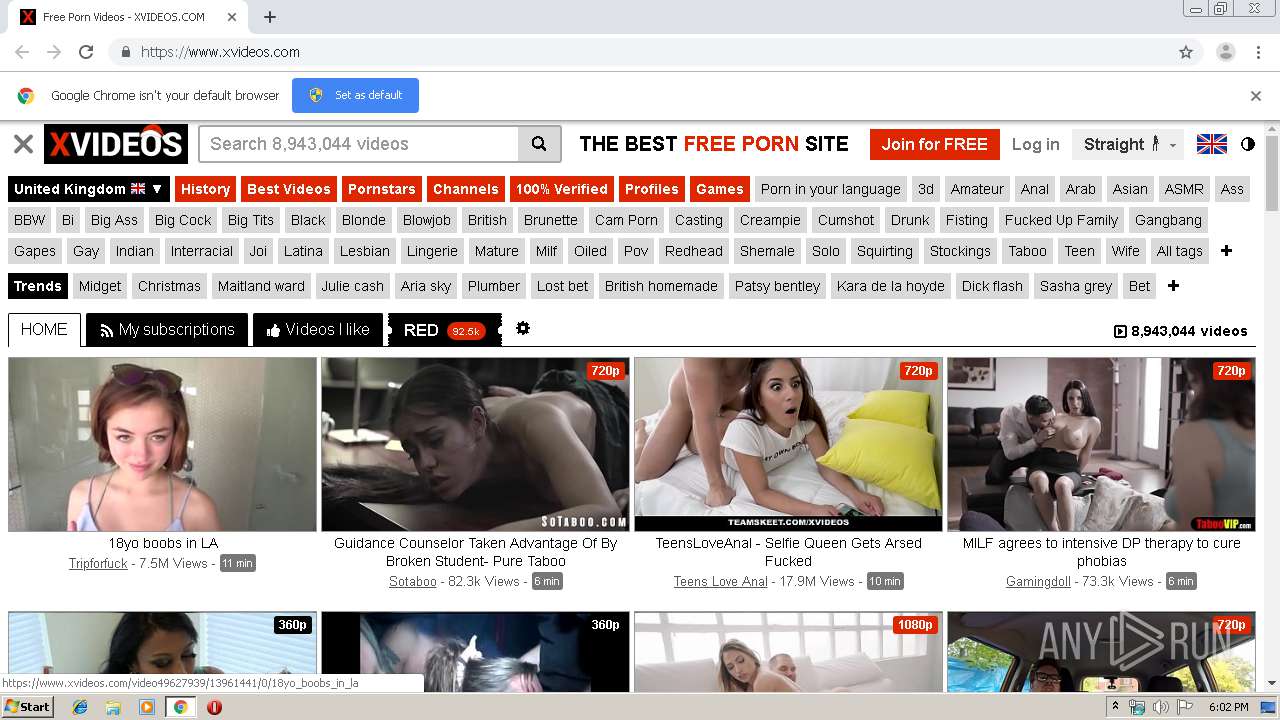Screen dimensions: 1280x720
Task: Click the 6:02 PM system clock
Action: (x=1228, y=707)
